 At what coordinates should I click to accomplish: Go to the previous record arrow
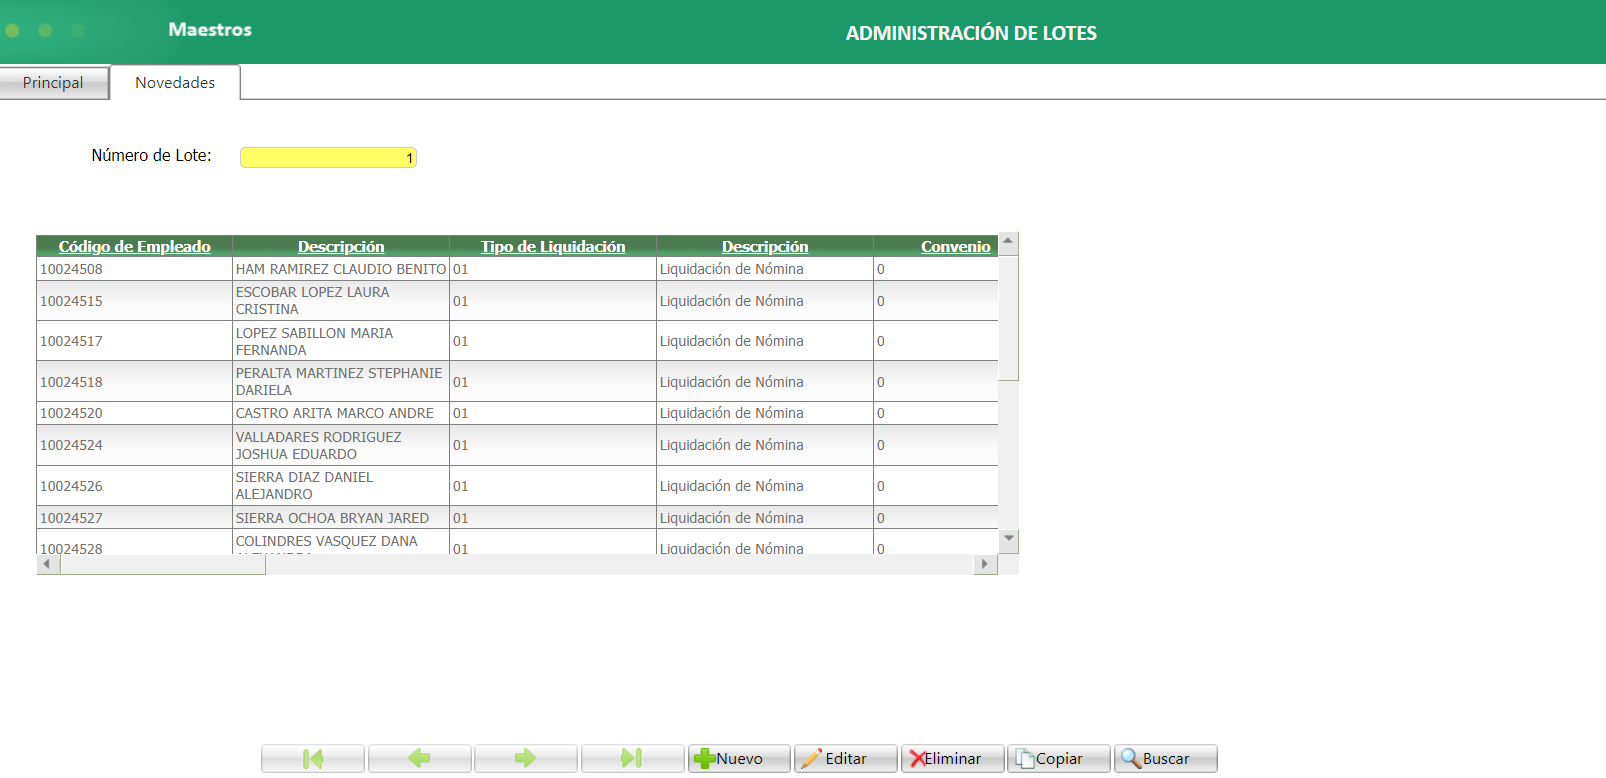click(x=419, y=758)
